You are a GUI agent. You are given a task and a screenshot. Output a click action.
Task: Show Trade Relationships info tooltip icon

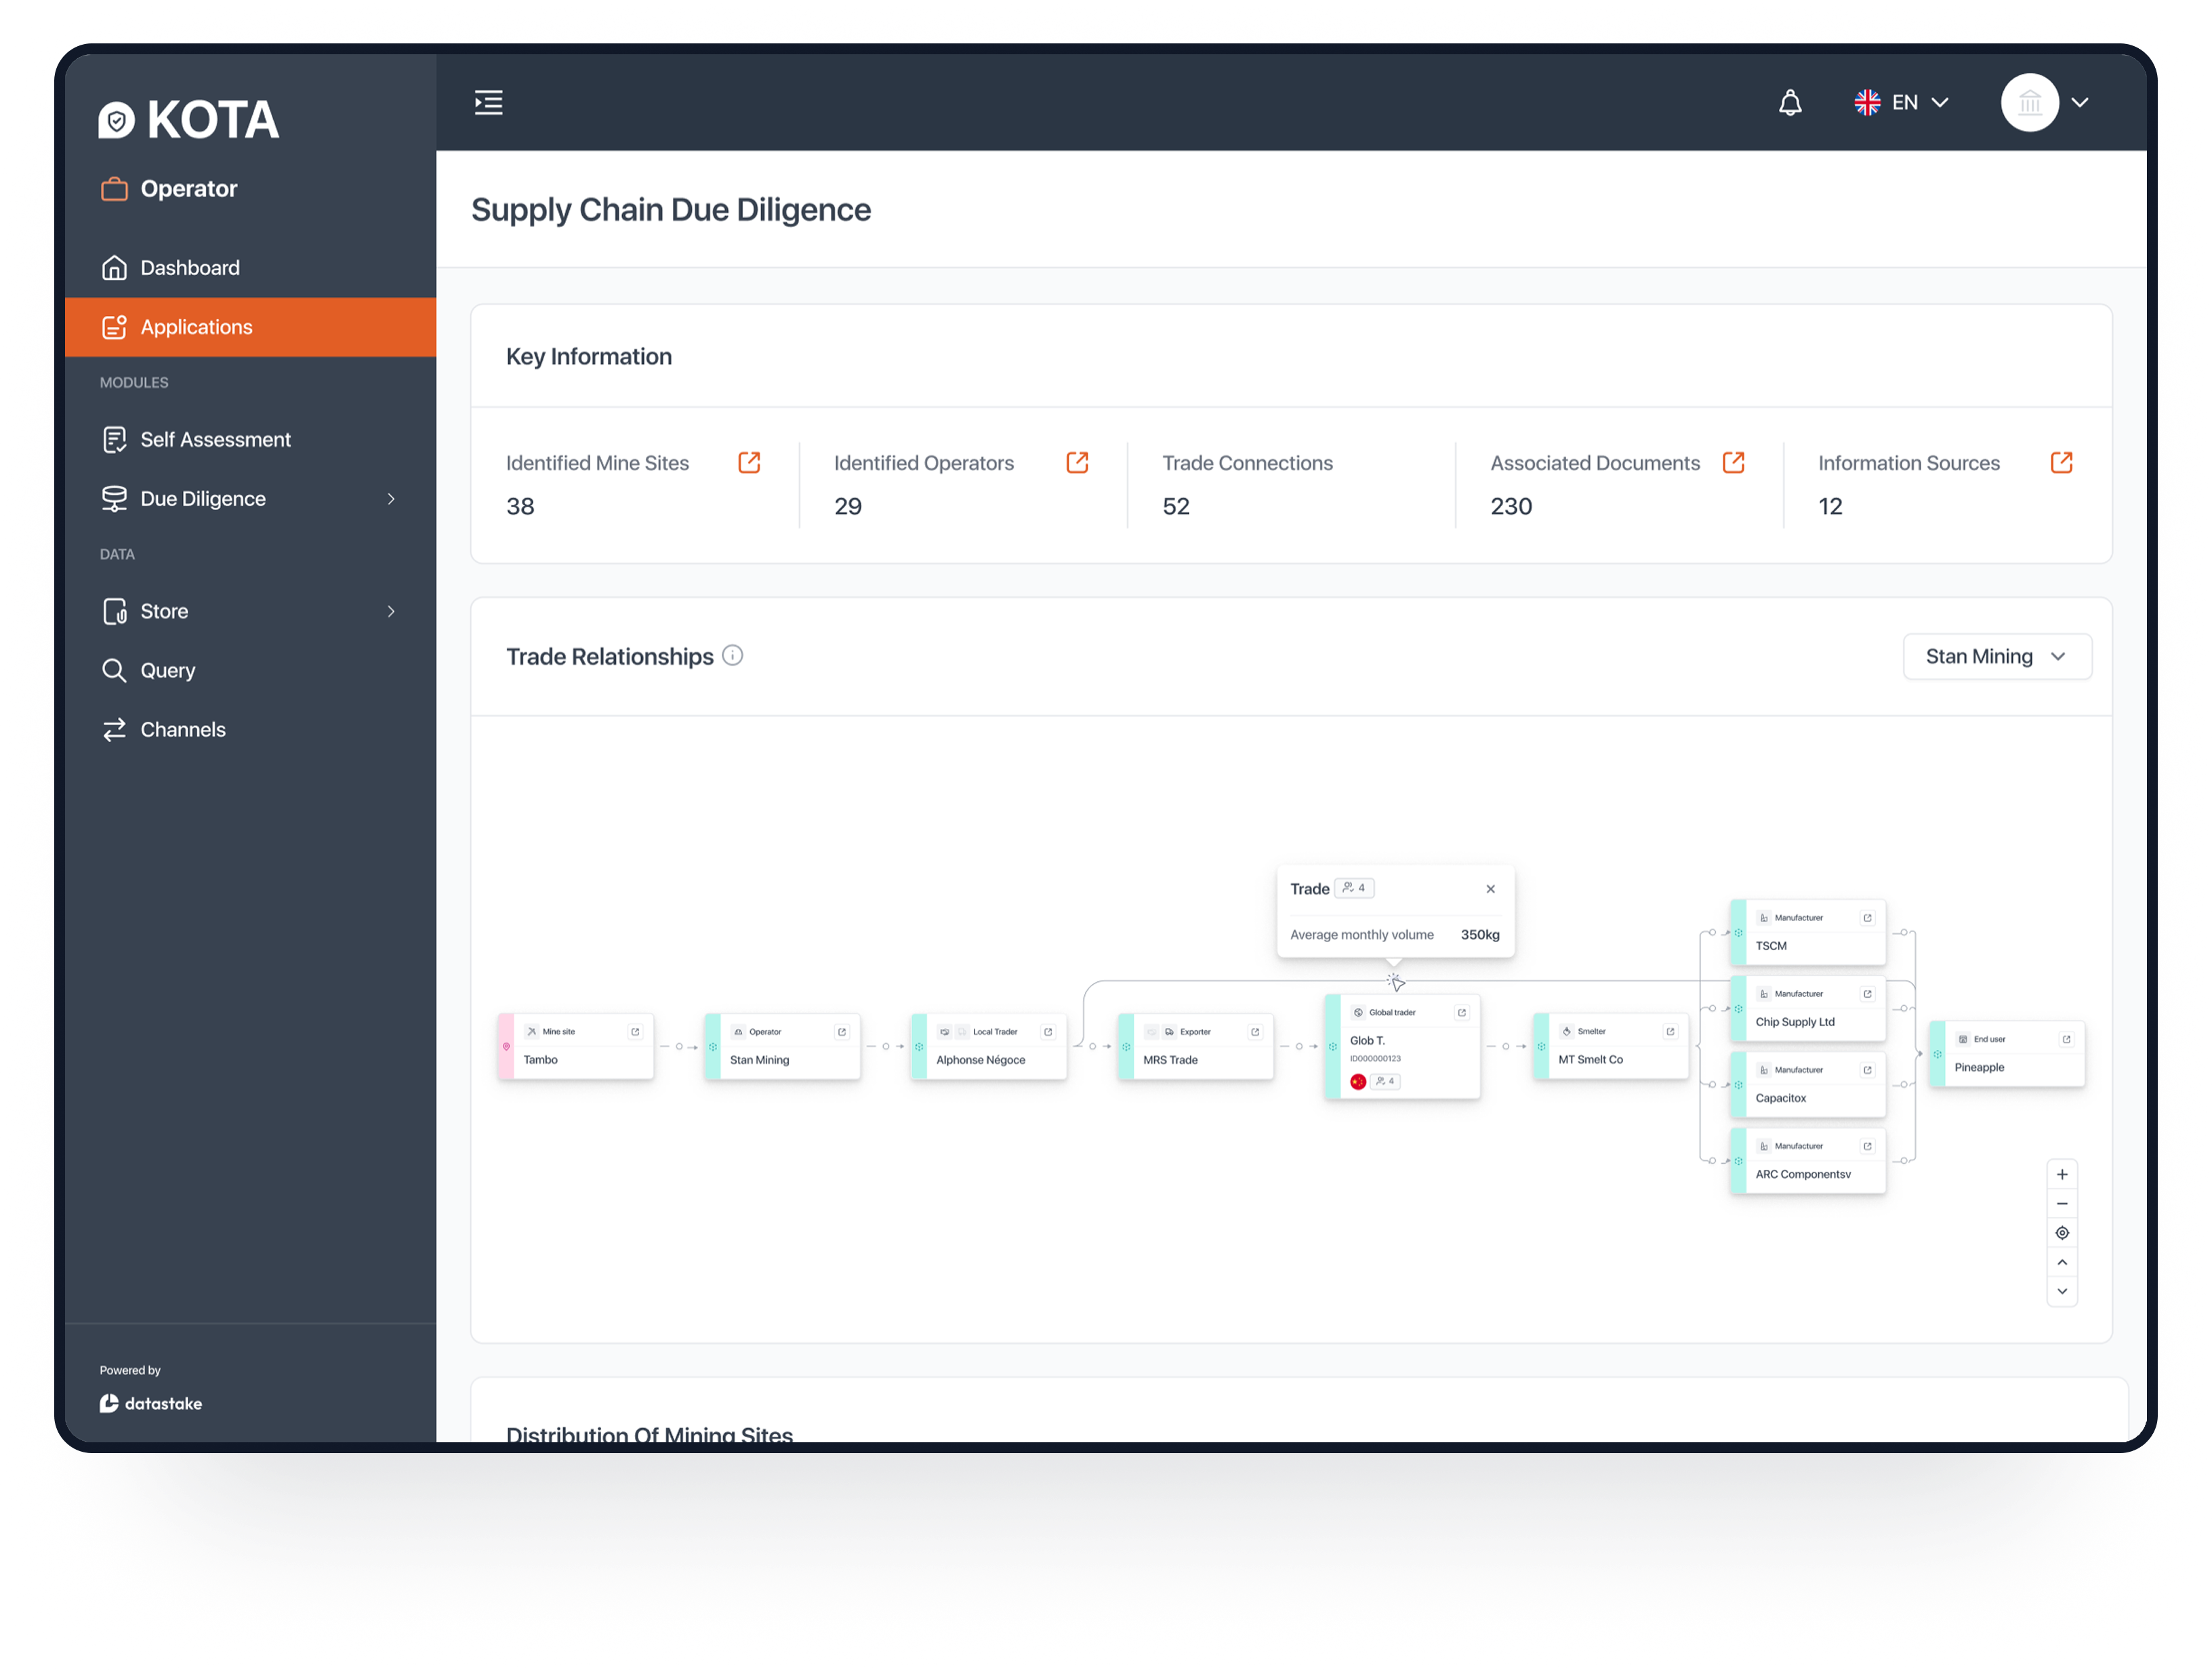coord(732,656)
